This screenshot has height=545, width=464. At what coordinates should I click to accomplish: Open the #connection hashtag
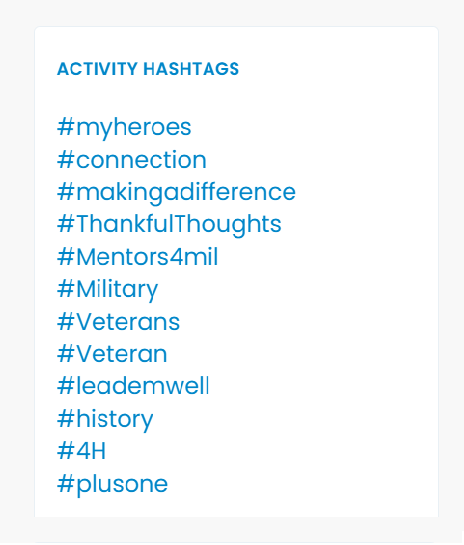tap(132, 160)
